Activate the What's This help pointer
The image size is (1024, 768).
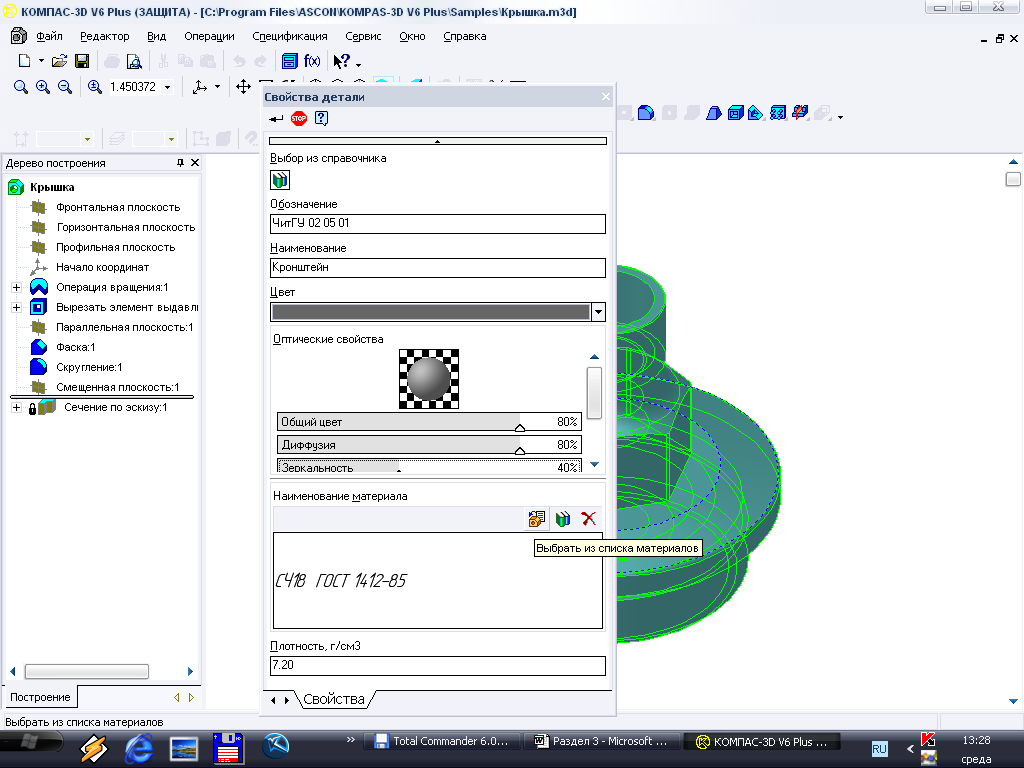point(342,61)
